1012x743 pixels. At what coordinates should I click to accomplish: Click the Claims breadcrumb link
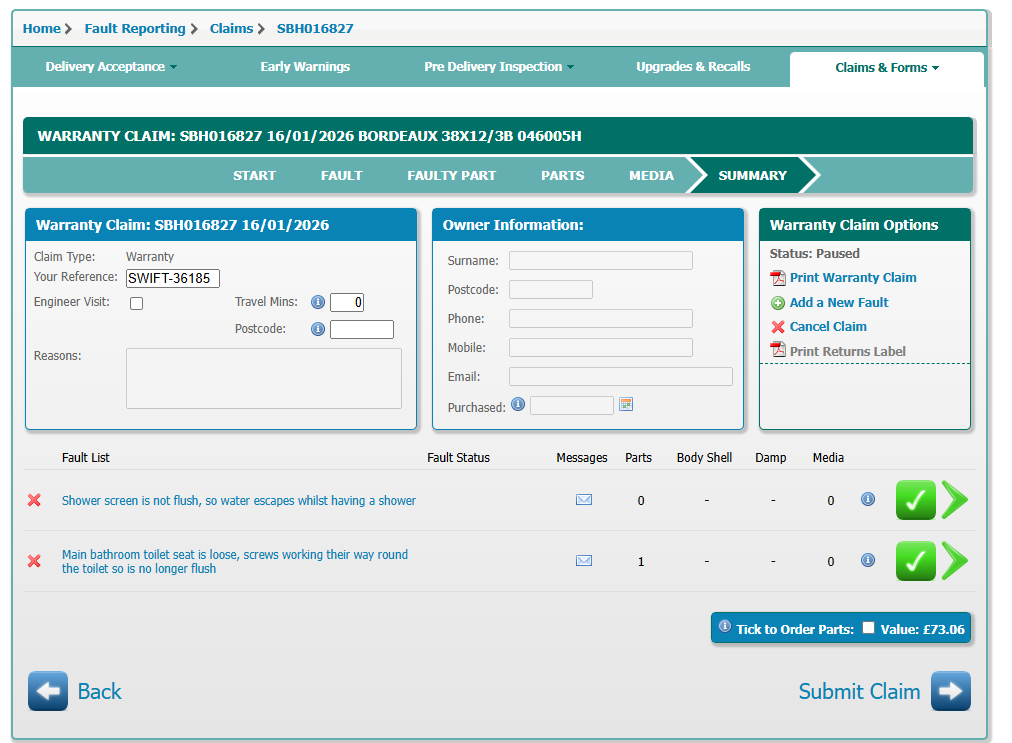(x=231, y=28)
